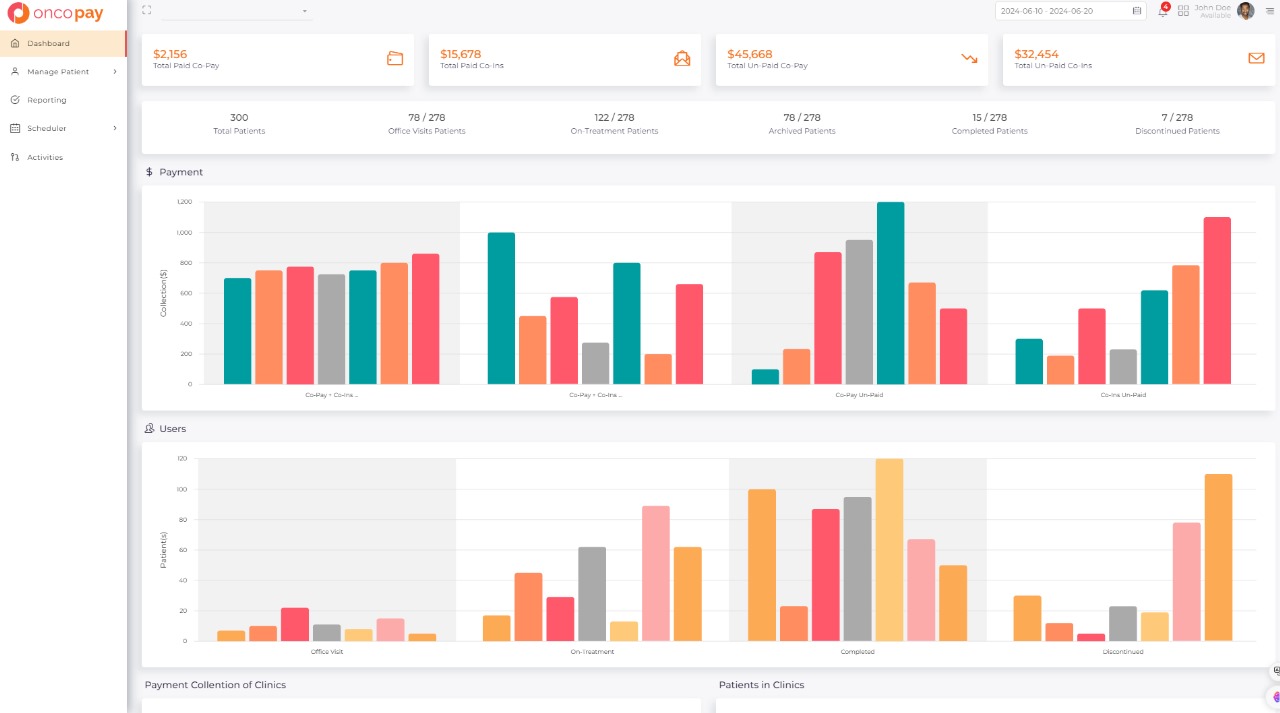
Task: Click the date range input field
Action: (1062, 11)
